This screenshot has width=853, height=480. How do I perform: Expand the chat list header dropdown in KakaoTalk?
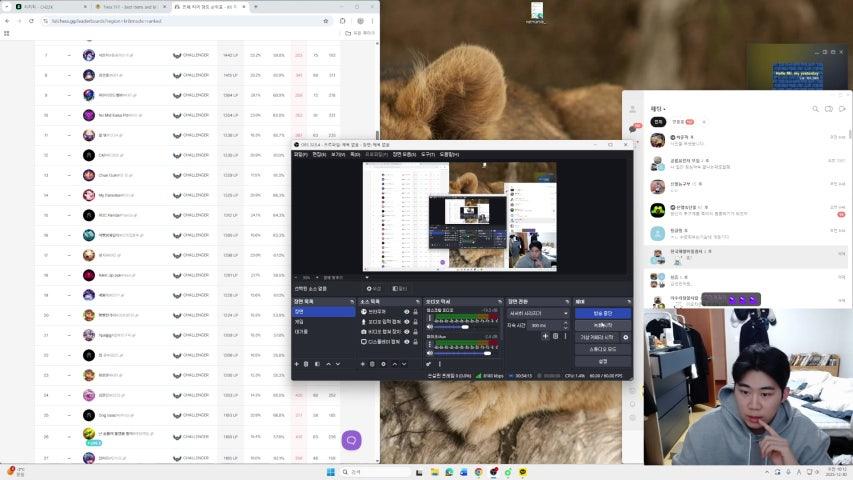pos(664,108)
